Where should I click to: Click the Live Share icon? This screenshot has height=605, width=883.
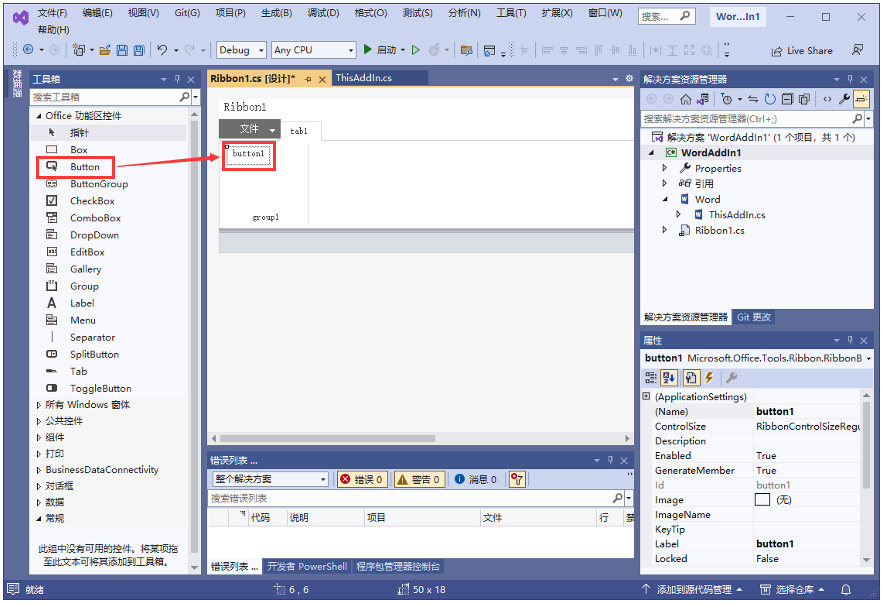tap(776, 51)
